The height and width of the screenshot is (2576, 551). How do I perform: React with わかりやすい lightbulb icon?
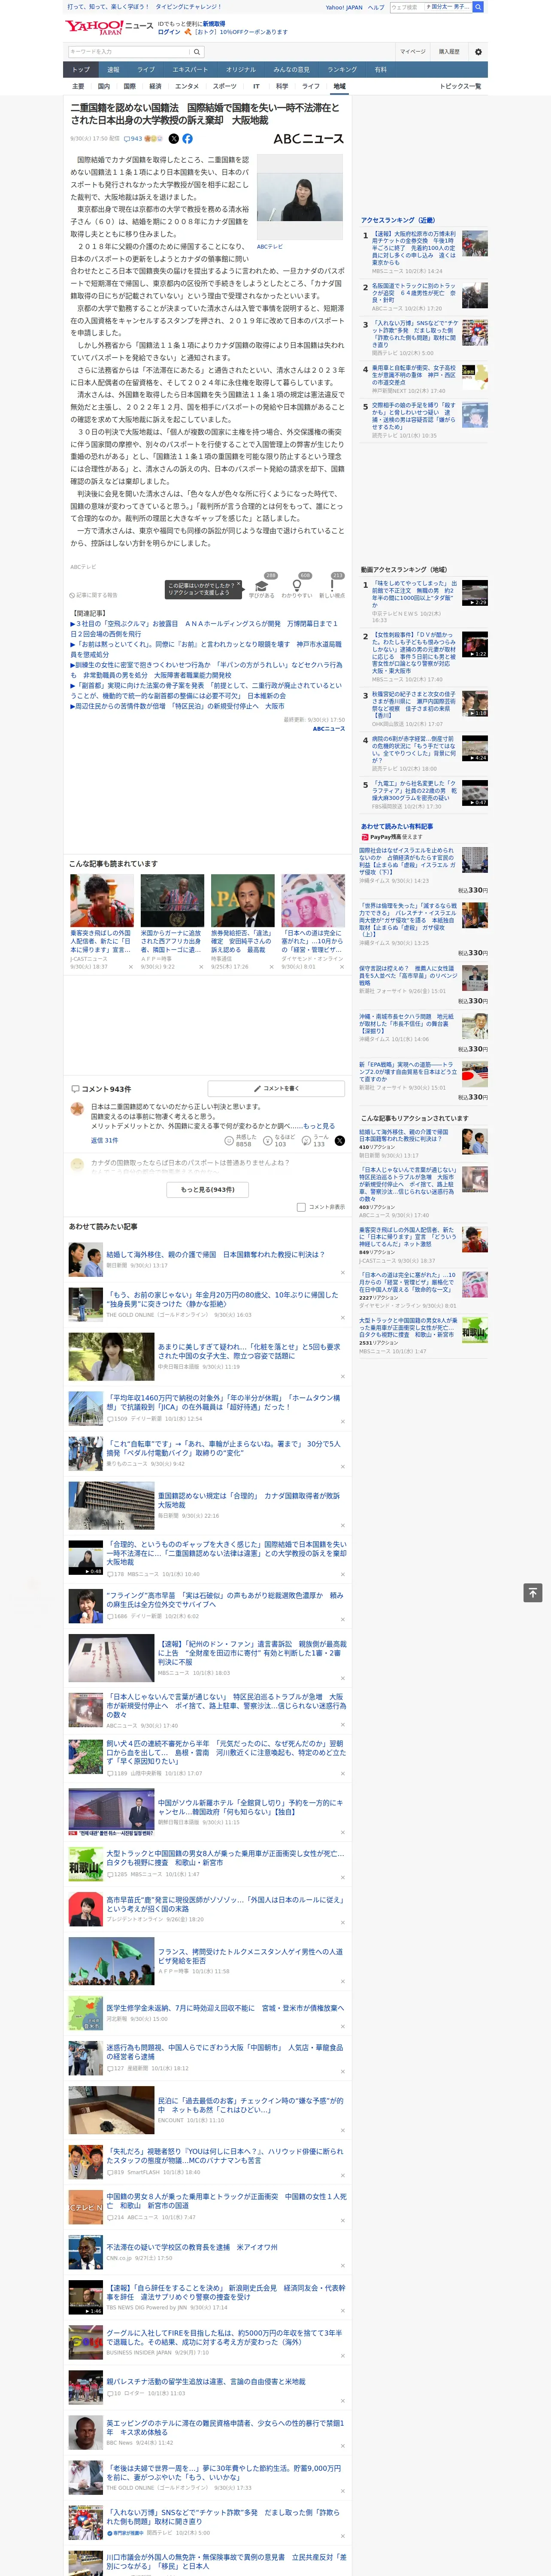(296, 586)
